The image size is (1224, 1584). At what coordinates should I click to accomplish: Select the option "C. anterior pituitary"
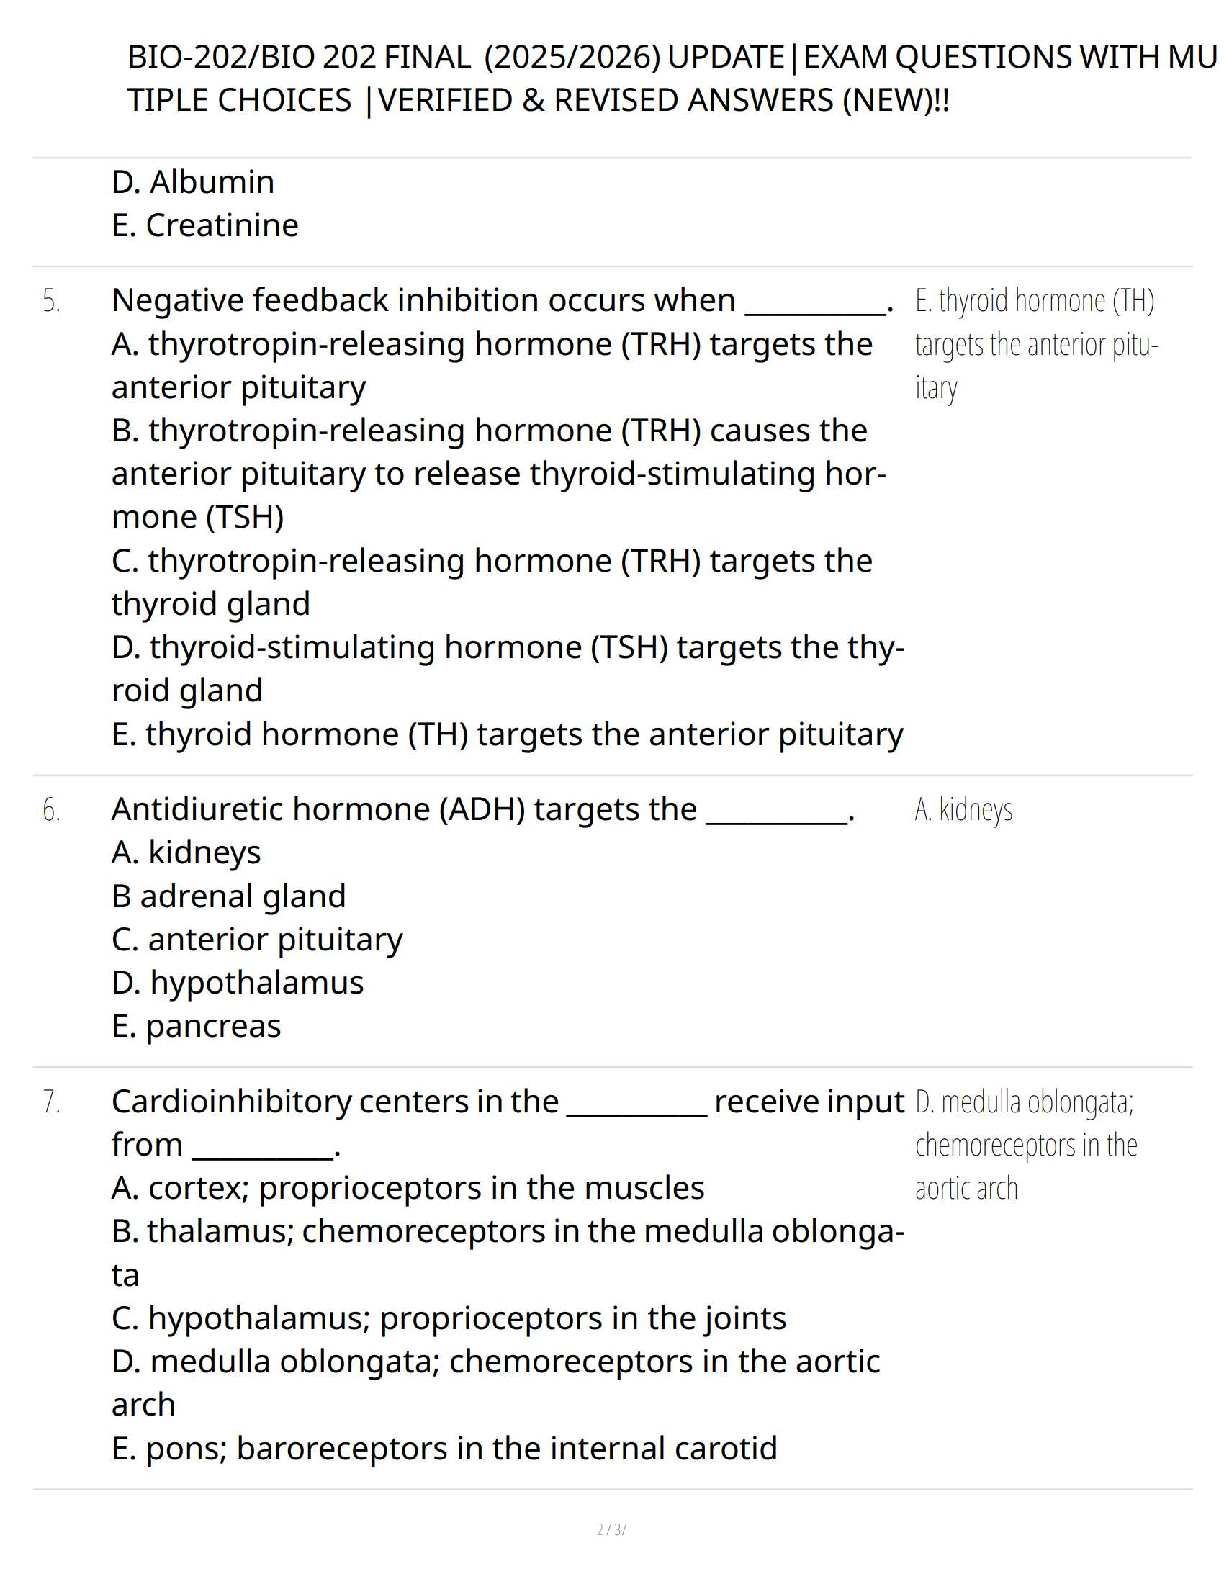point(257,939)
